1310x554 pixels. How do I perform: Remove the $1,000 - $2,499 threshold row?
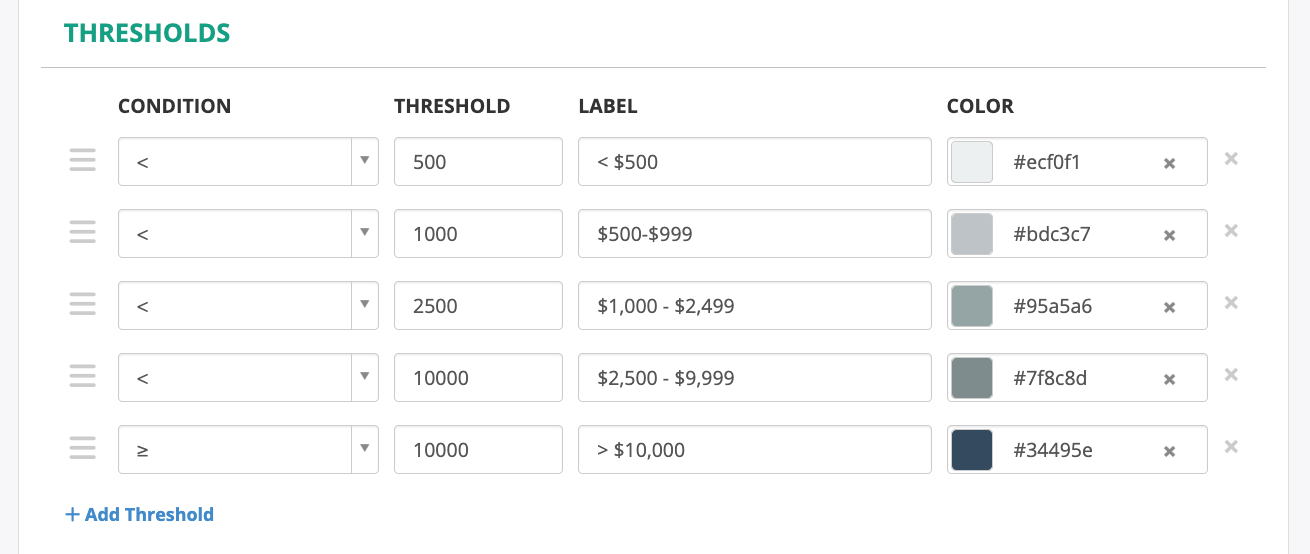pyautogui.click(x=1231, y=303)
